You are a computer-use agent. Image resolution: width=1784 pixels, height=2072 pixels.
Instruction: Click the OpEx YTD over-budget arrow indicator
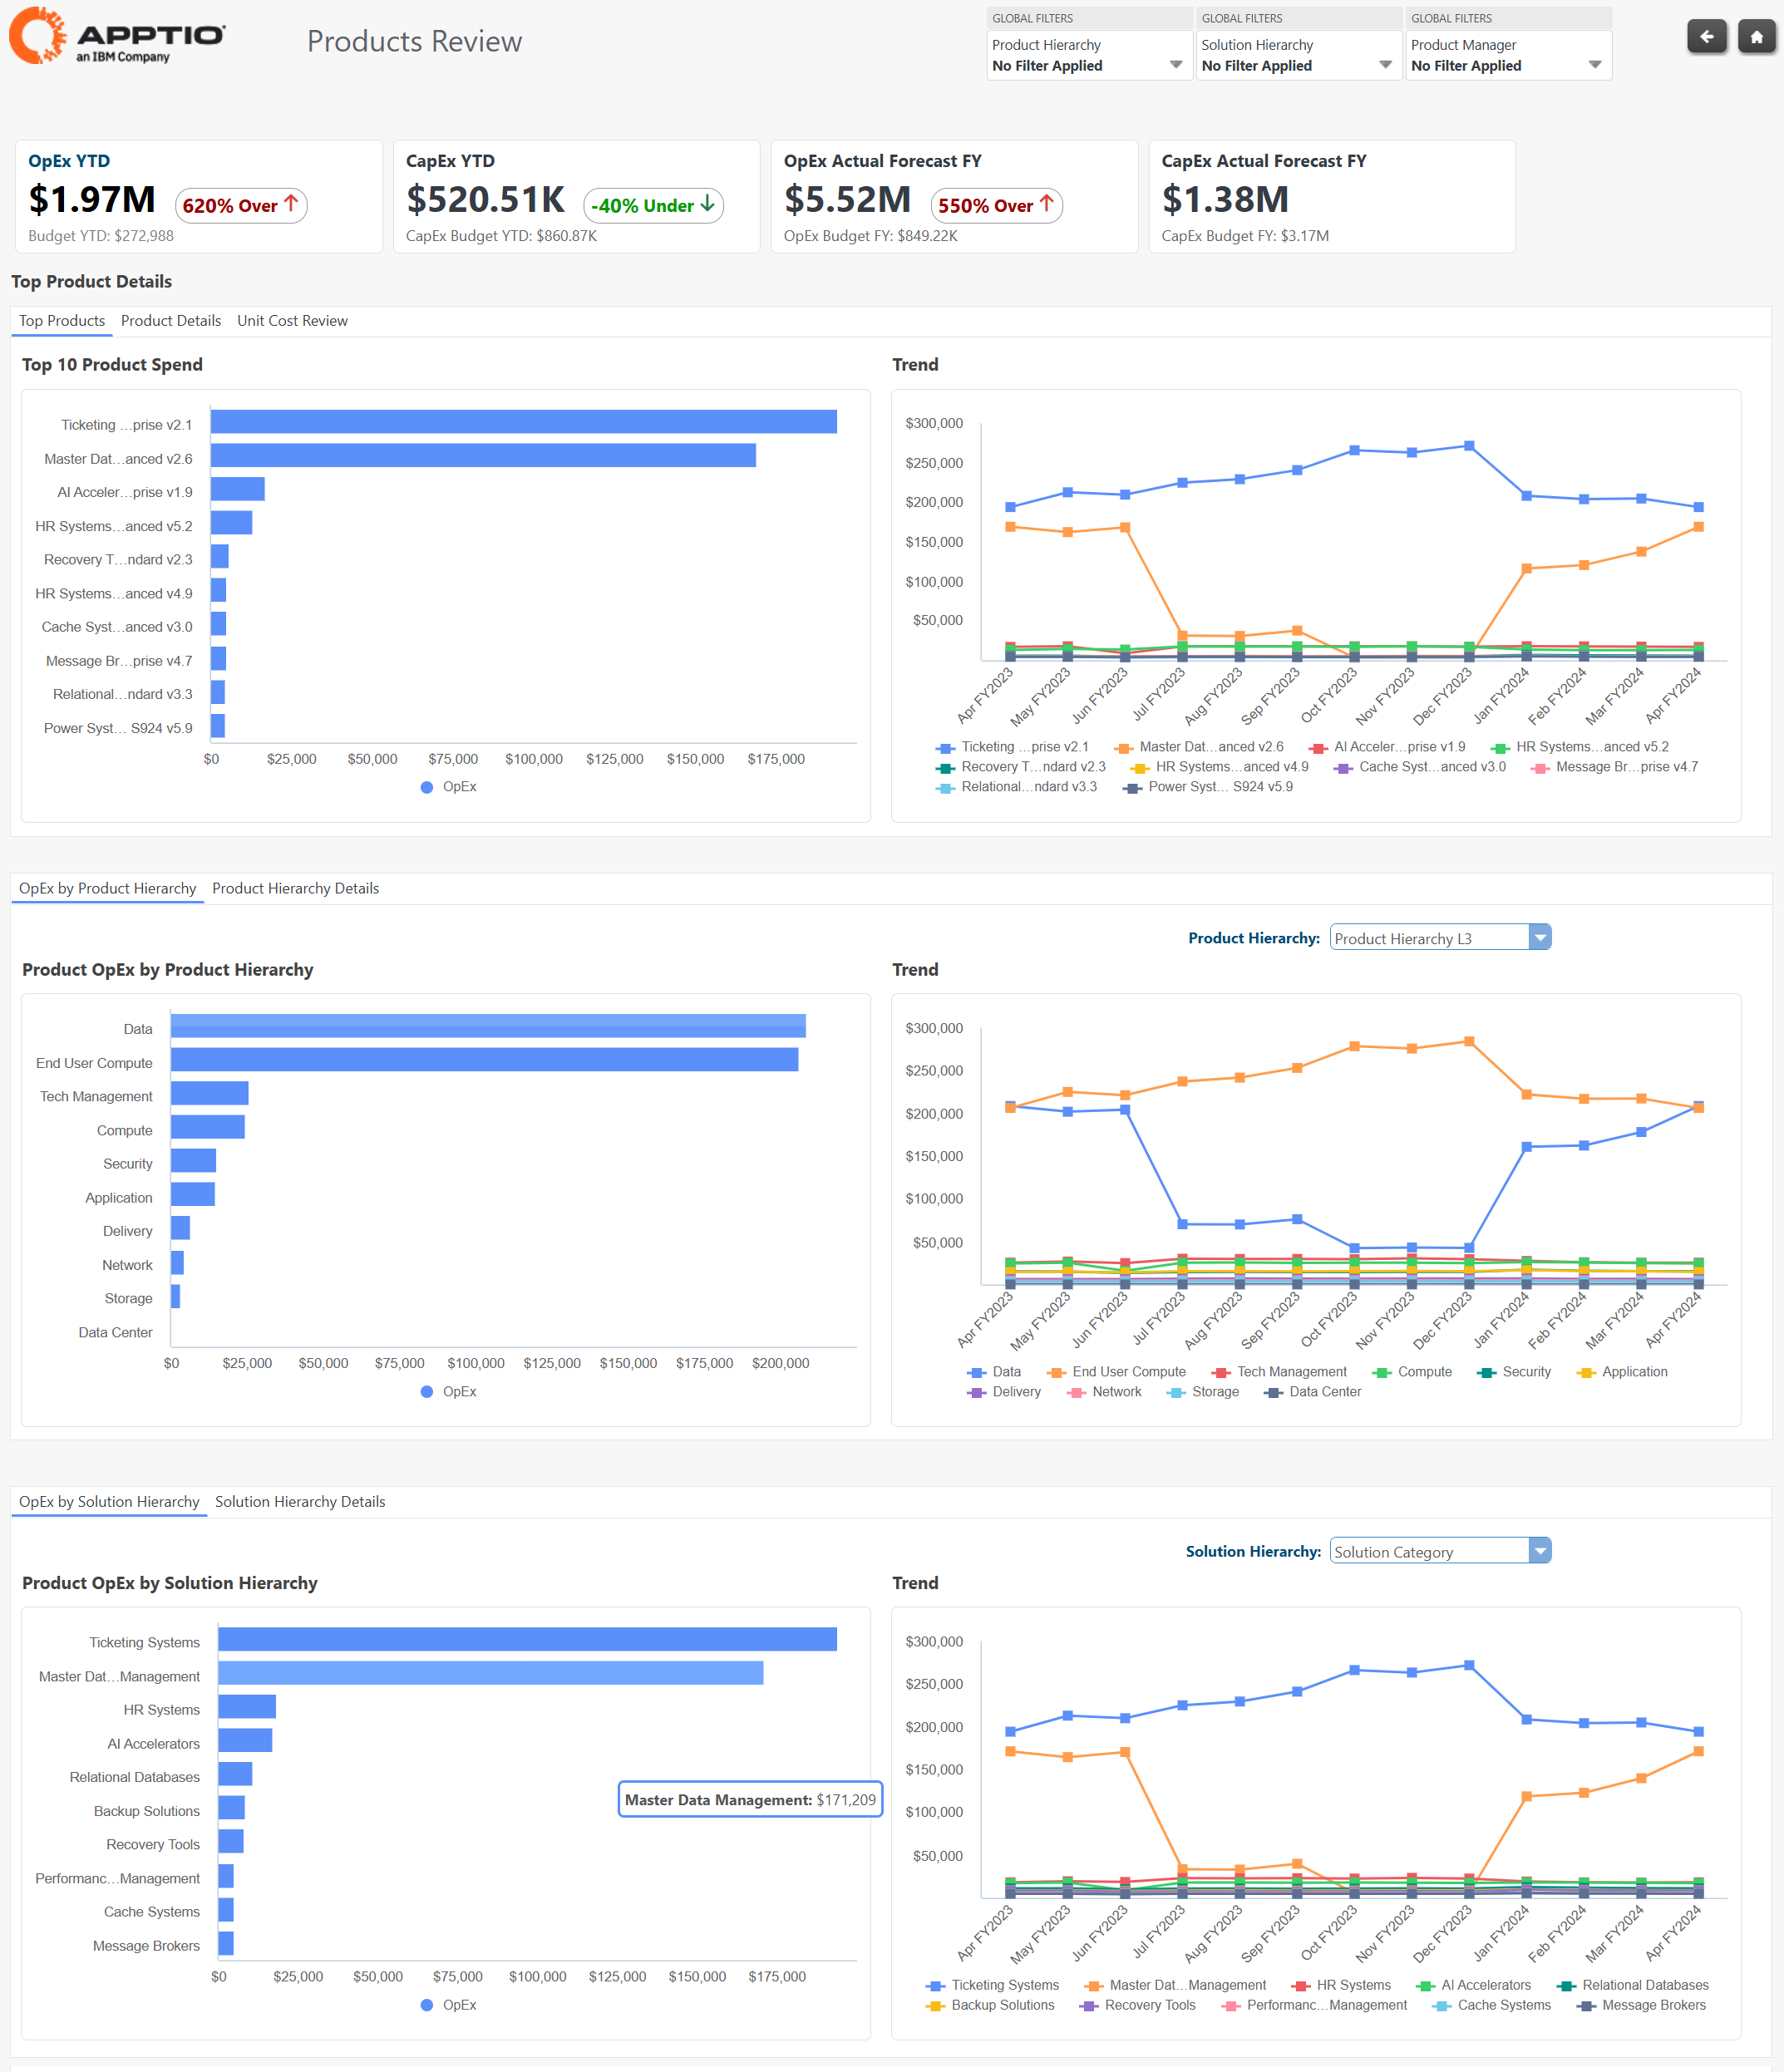(x=291, y=204)
